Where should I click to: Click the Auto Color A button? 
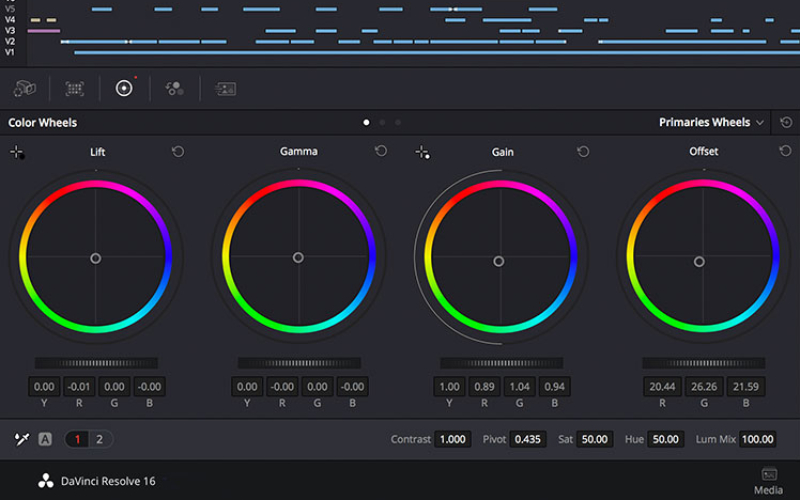pos(45,439)
